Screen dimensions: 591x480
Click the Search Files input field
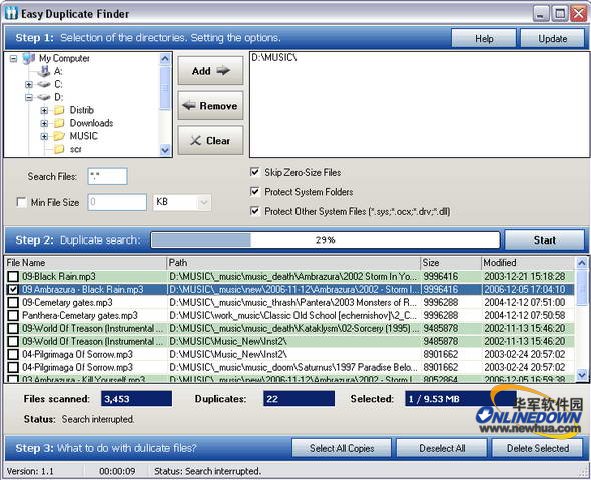[107, 176]
